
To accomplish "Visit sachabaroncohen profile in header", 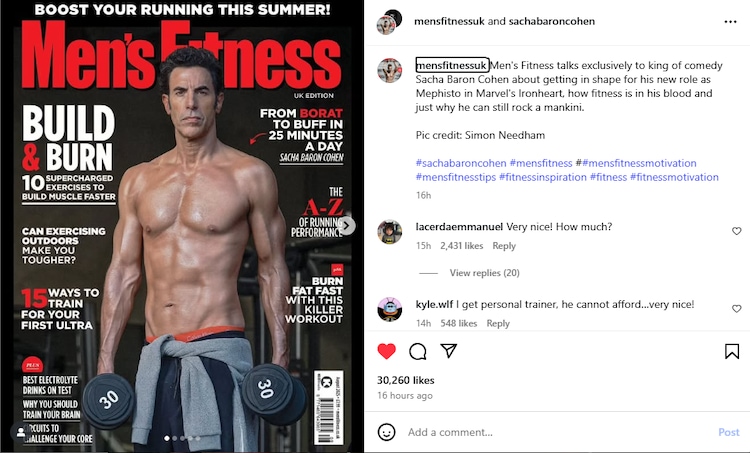I will tap(551, 22).
